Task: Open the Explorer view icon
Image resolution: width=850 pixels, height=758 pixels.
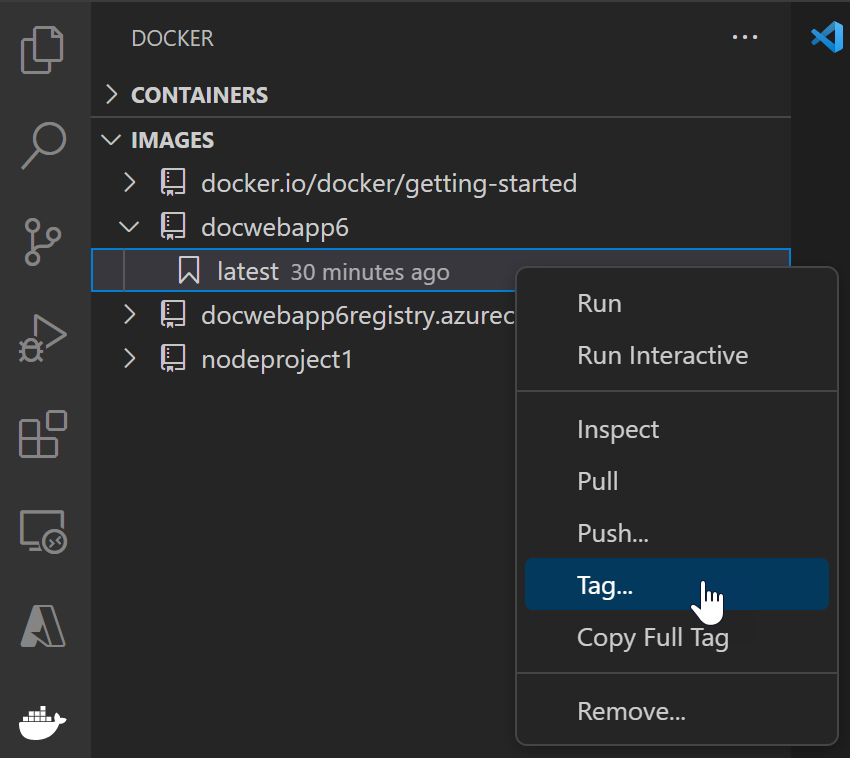Action: pos(42,49)
